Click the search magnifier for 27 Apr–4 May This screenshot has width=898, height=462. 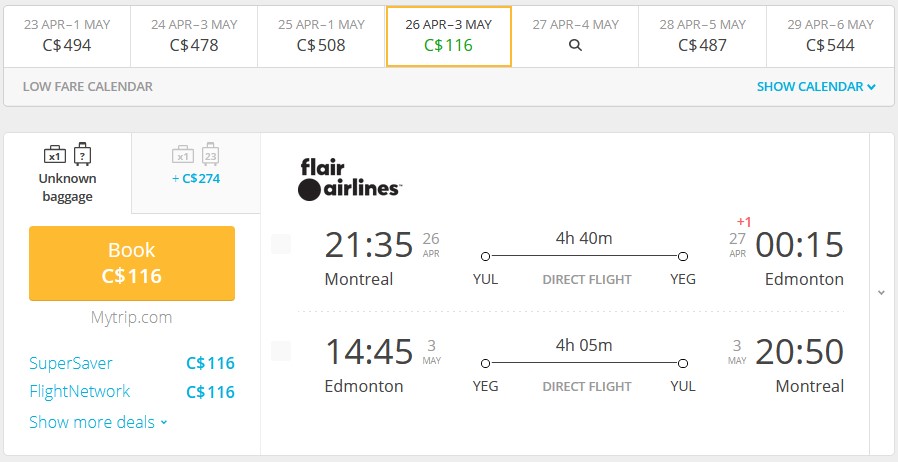click(x=576, y=45)
